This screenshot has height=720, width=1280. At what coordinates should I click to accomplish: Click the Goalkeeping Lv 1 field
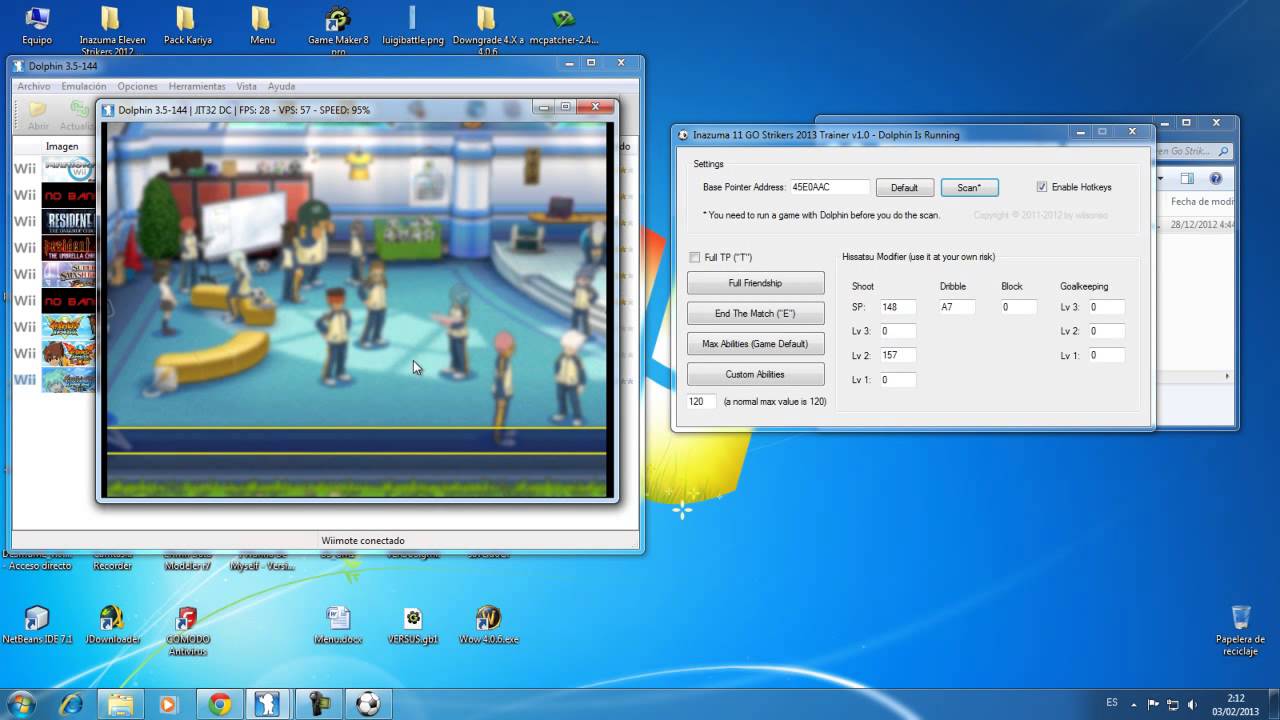point(1106,355)
